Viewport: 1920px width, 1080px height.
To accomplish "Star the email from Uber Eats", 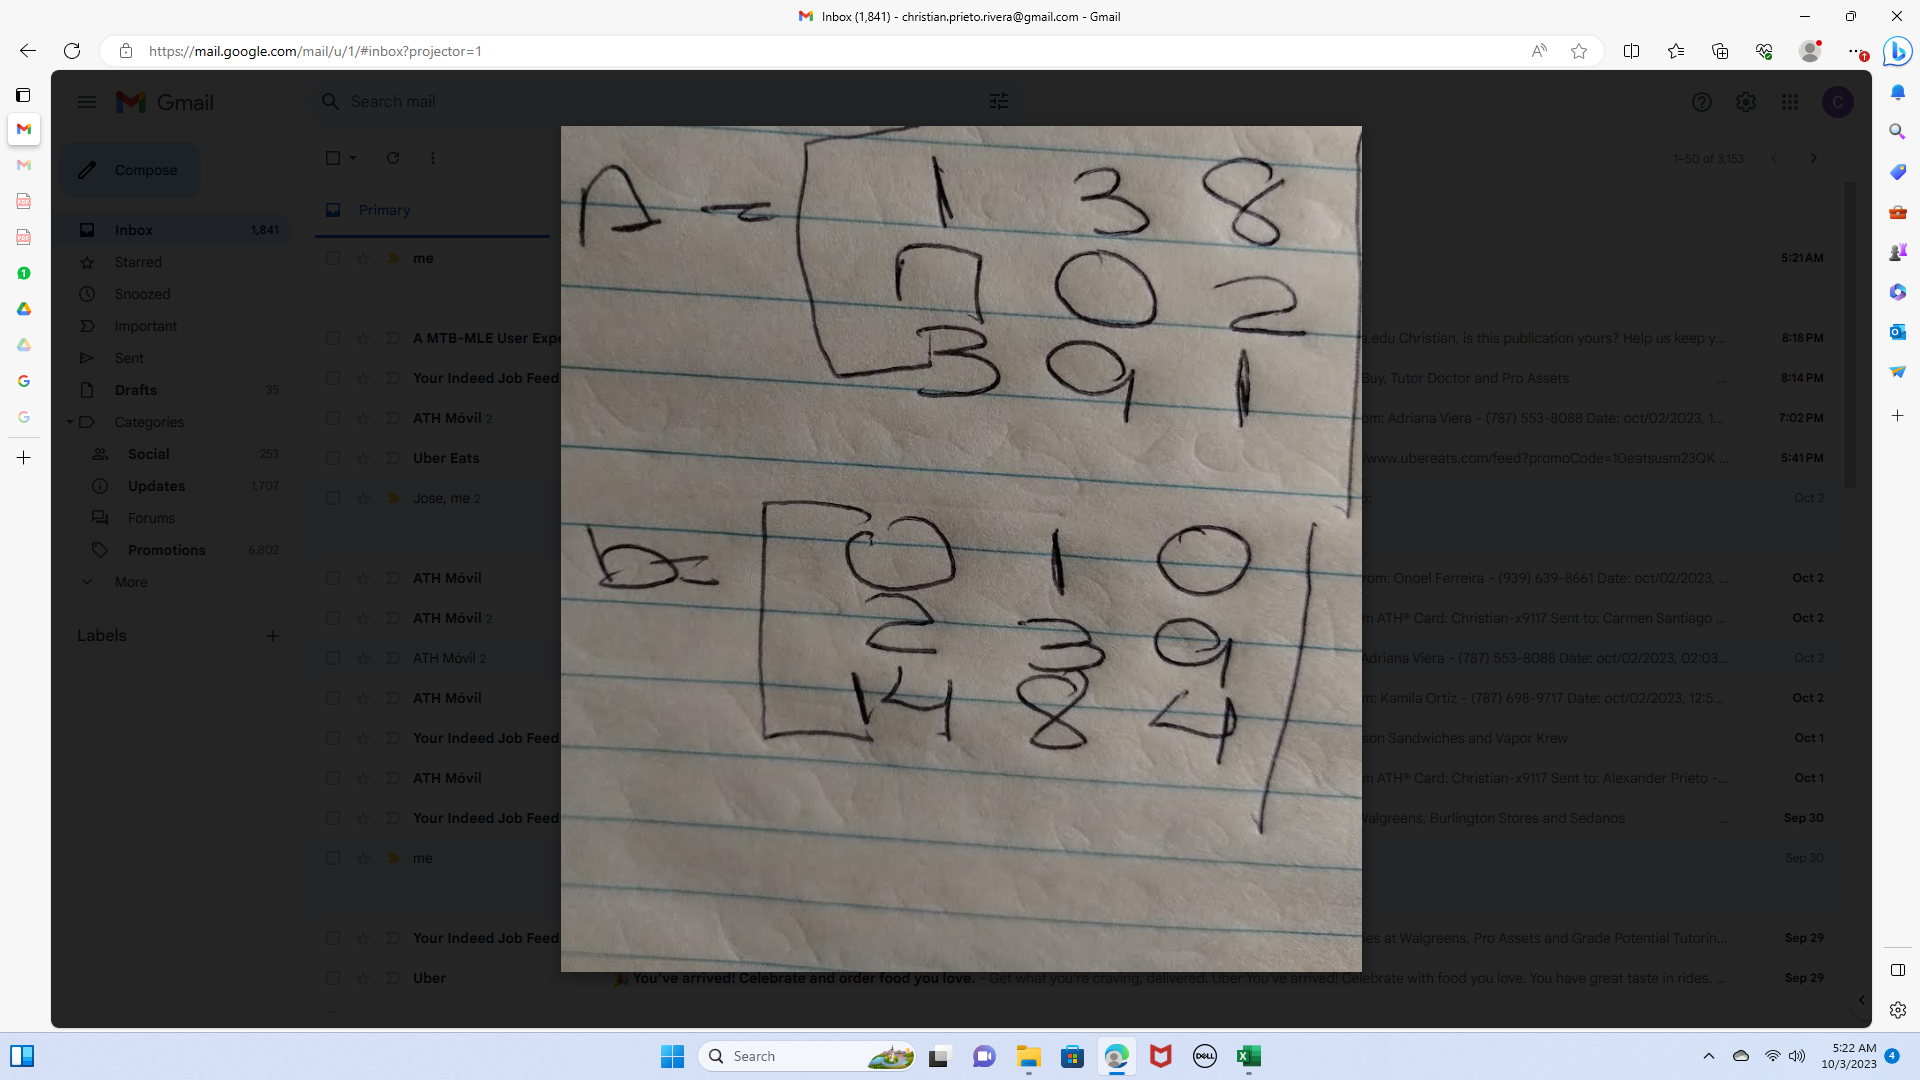I will [362, 458].
